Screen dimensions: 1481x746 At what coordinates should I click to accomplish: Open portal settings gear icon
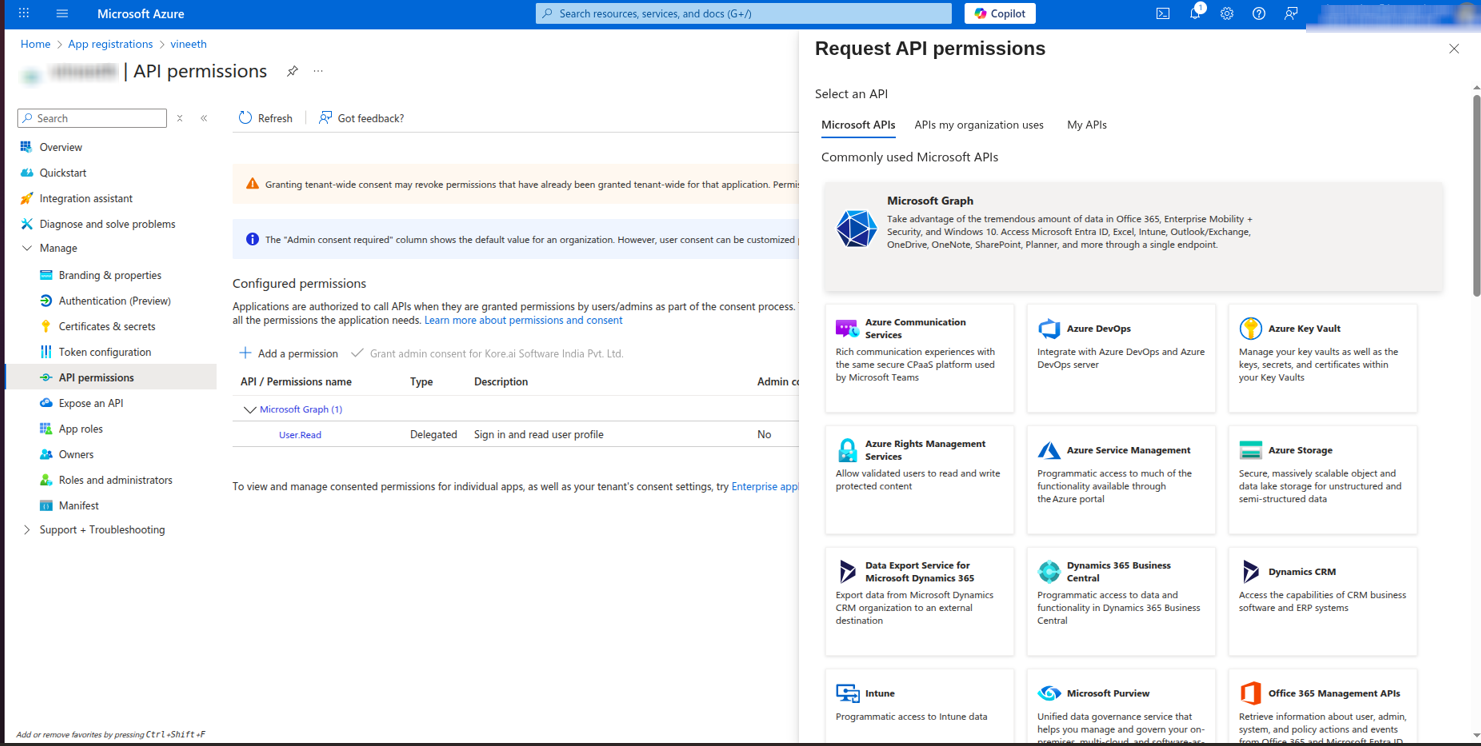[x=1226, y=14]
